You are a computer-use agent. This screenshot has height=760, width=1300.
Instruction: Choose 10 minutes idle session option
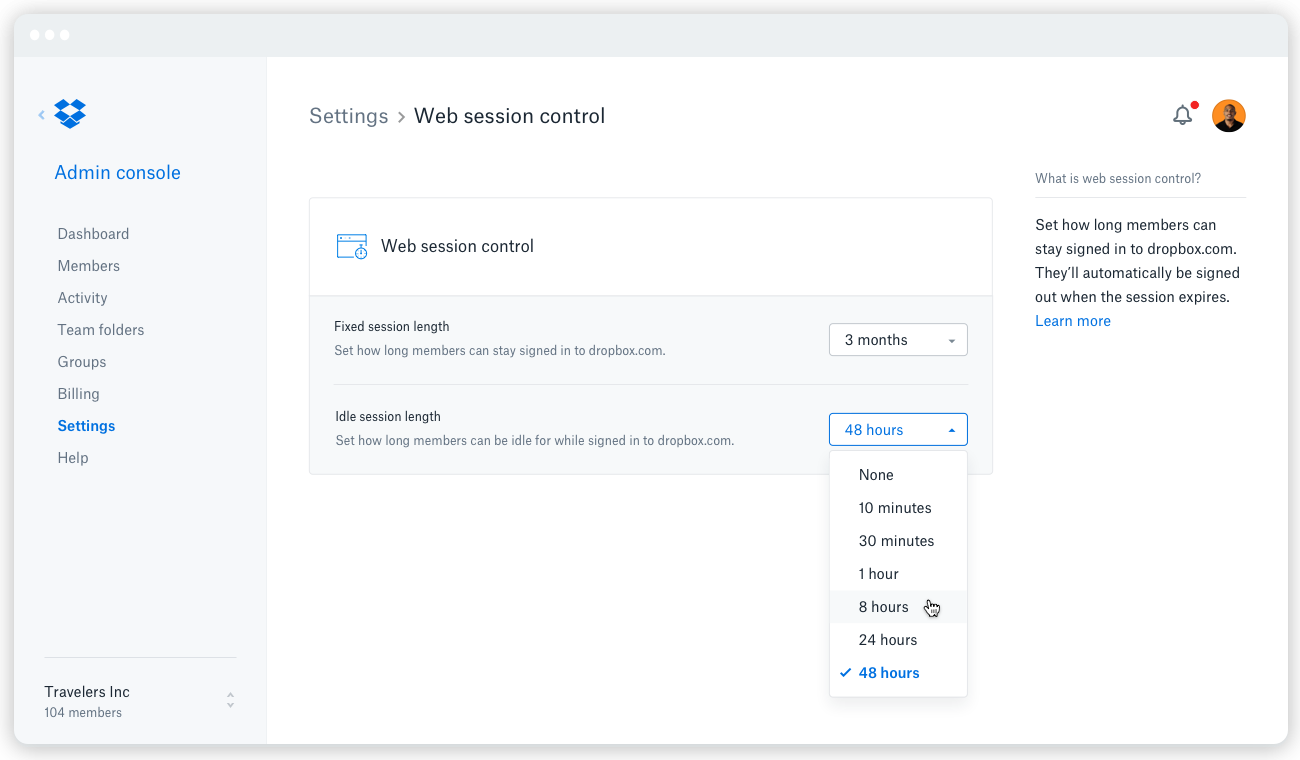pyautogui.click(x=895, y=508)
